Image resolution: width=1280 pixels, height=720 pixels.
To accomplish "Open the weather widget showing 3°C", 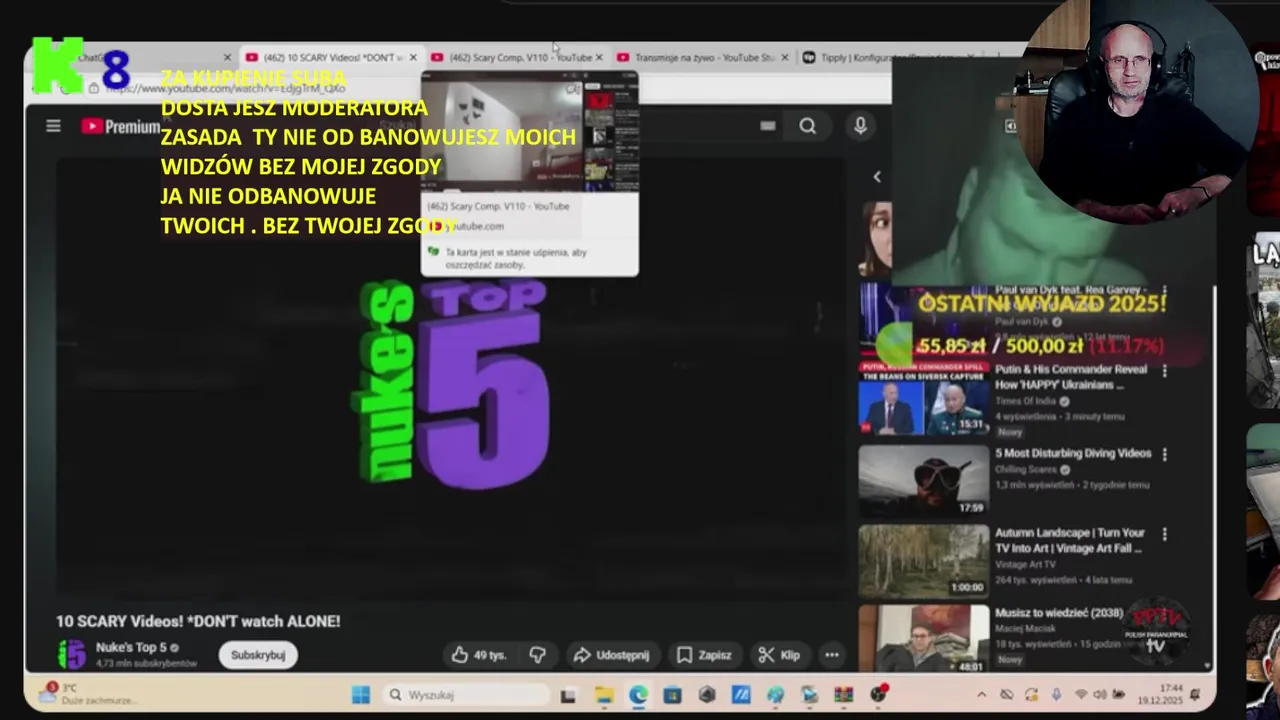I will (85, 694).
